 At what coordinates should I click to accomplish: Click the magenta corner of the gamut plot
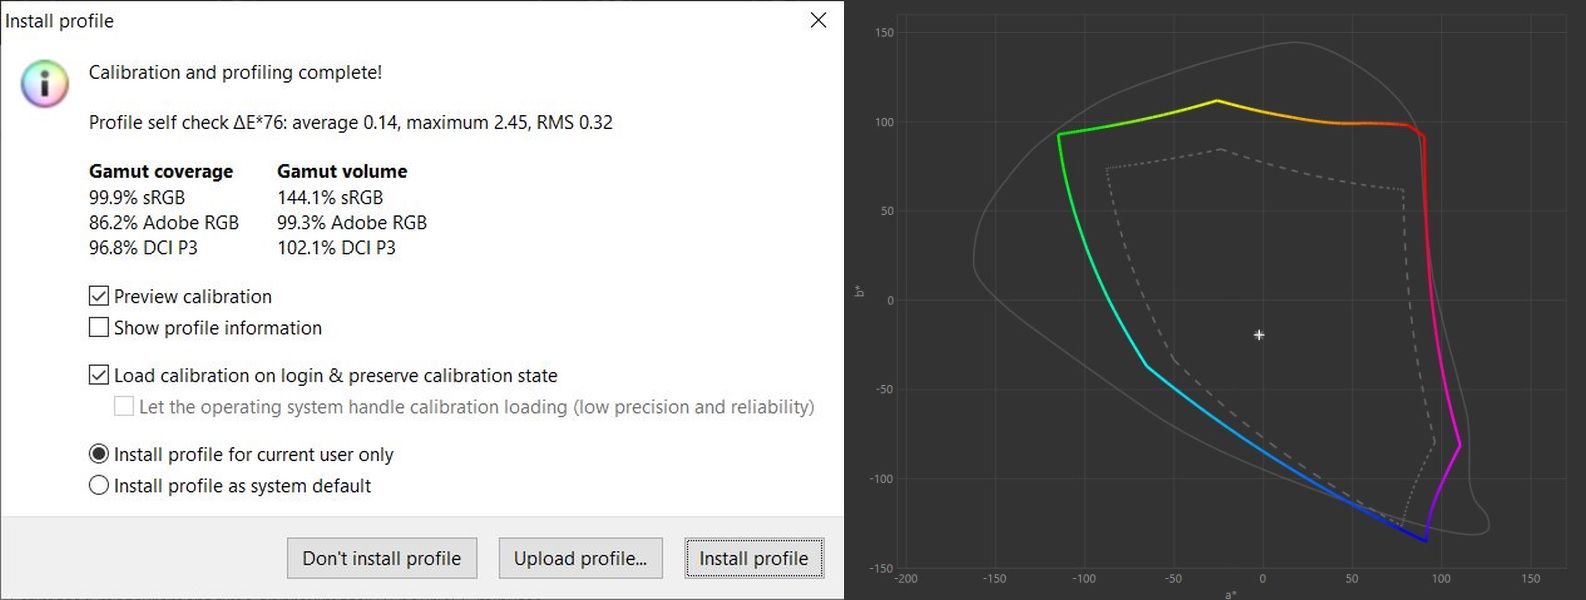1459,445
